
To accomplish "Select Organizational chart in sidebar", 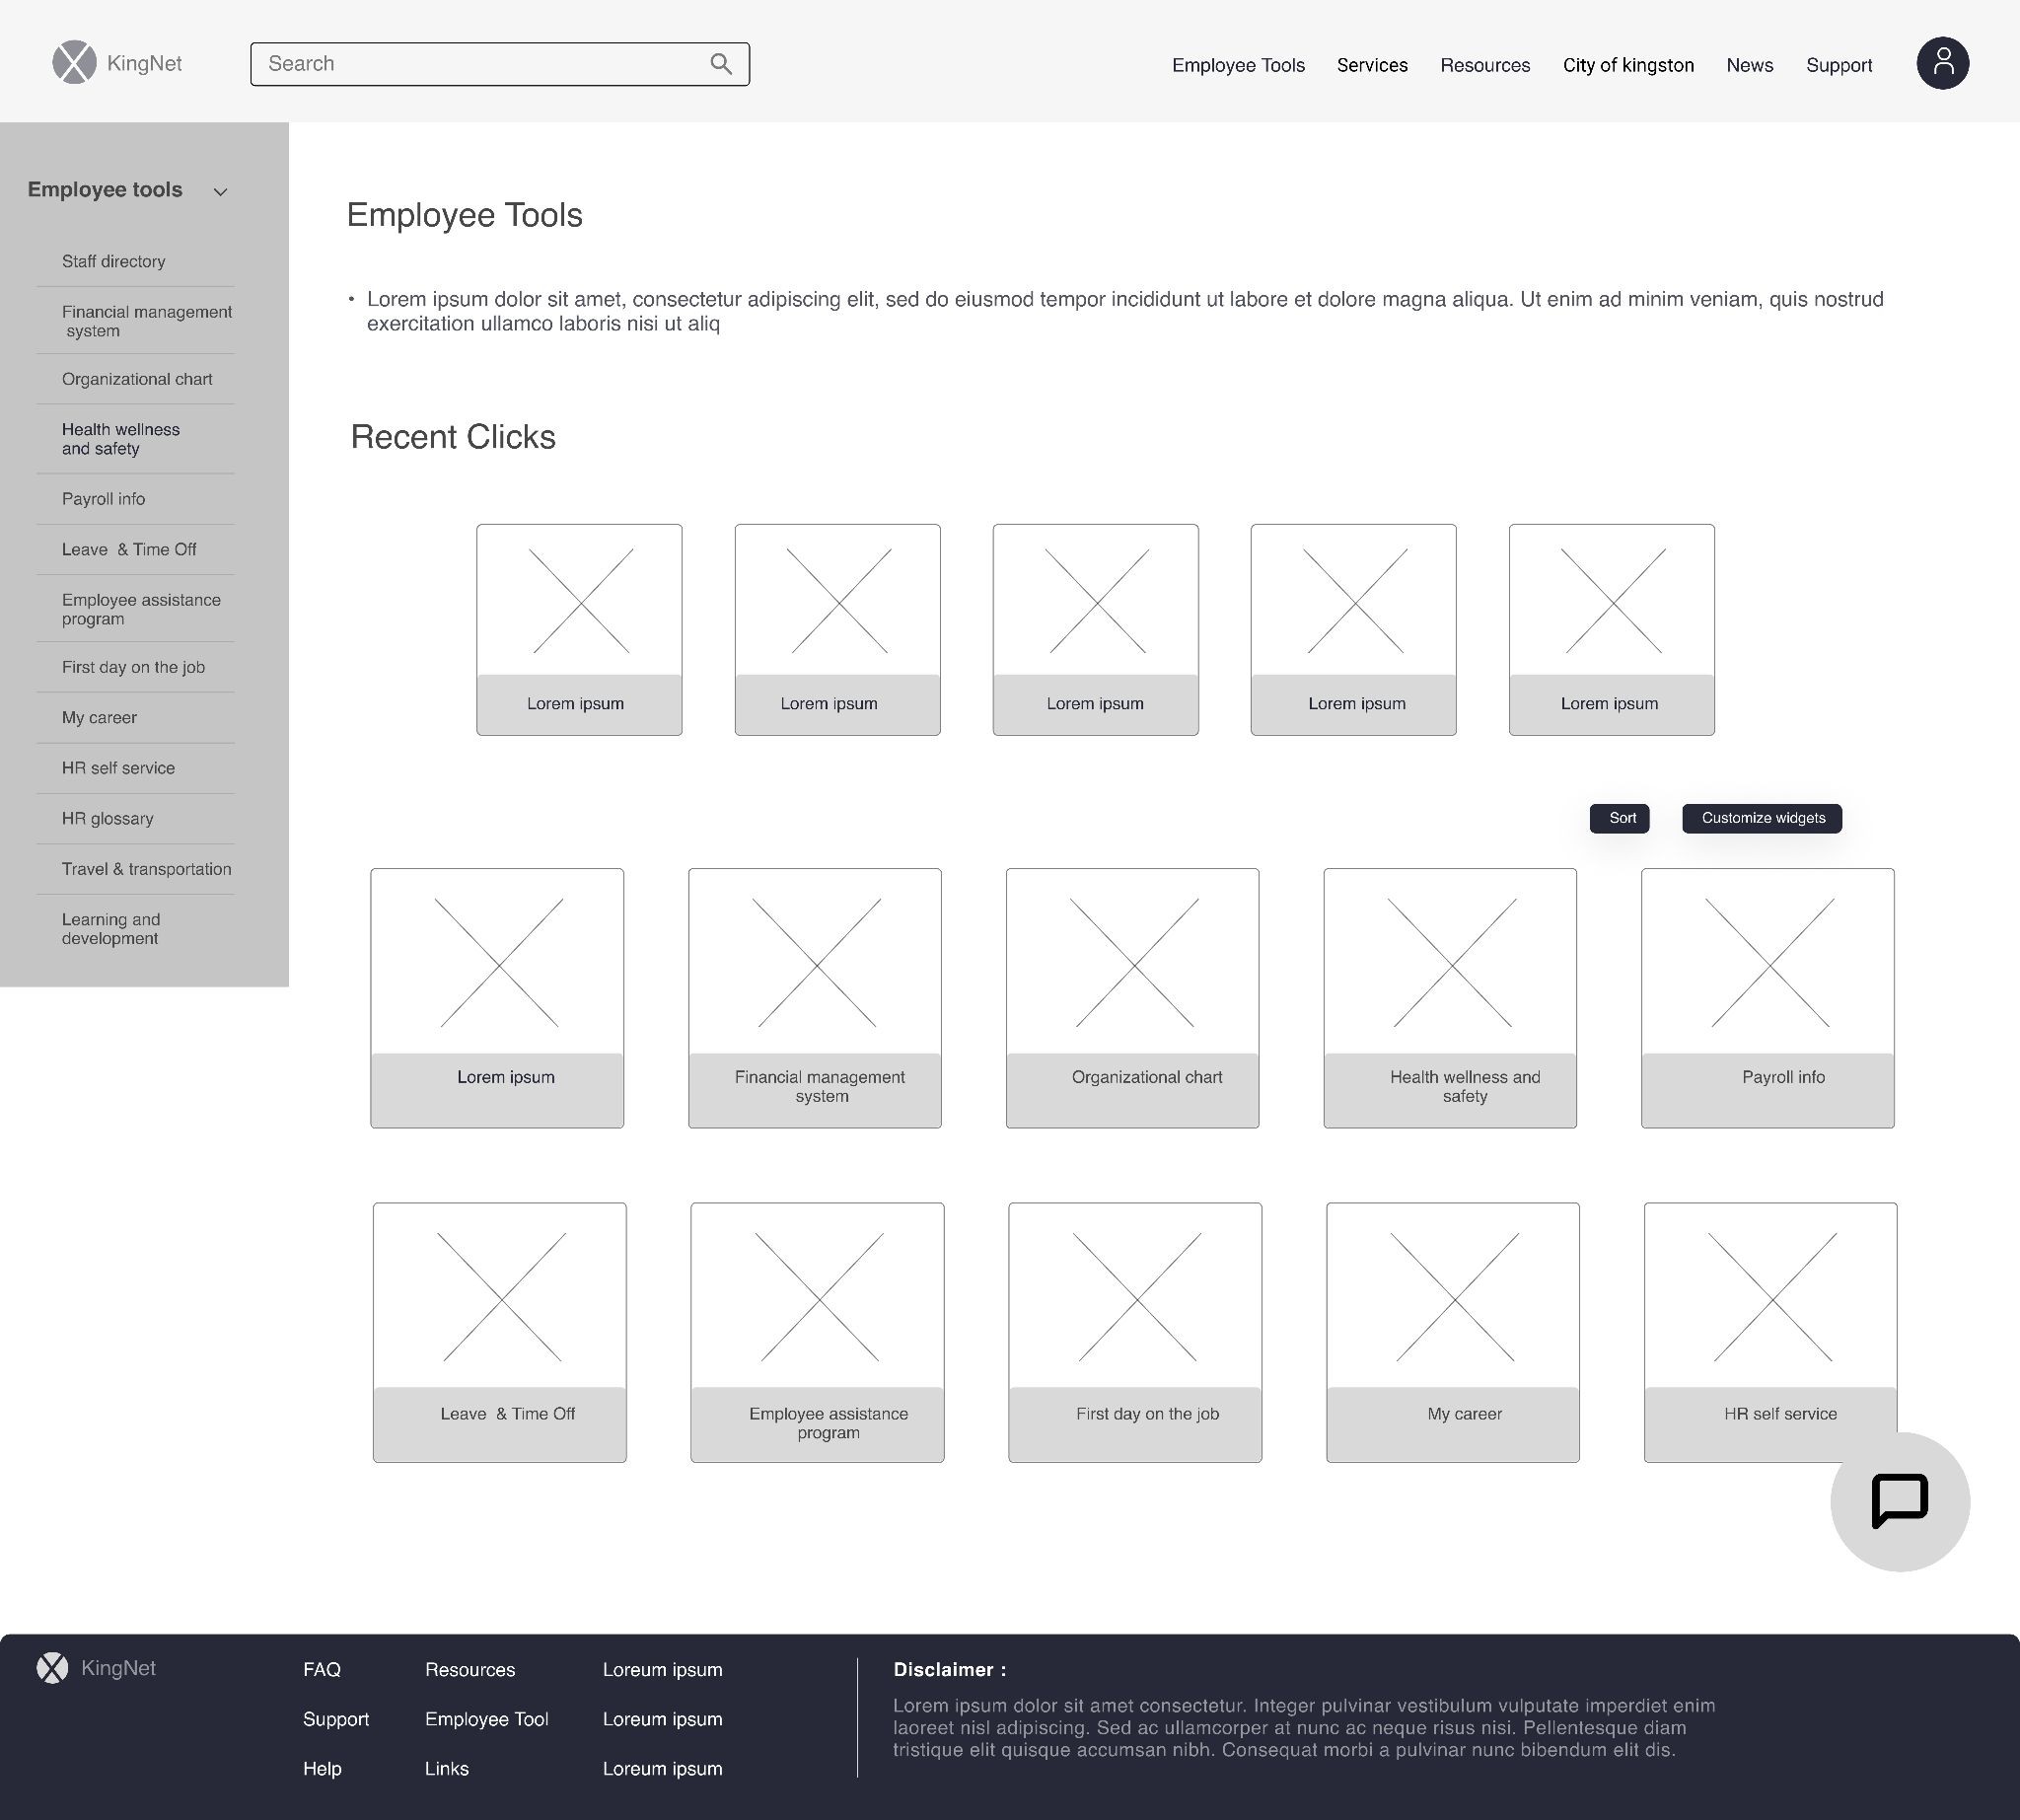I will (136, 379).
